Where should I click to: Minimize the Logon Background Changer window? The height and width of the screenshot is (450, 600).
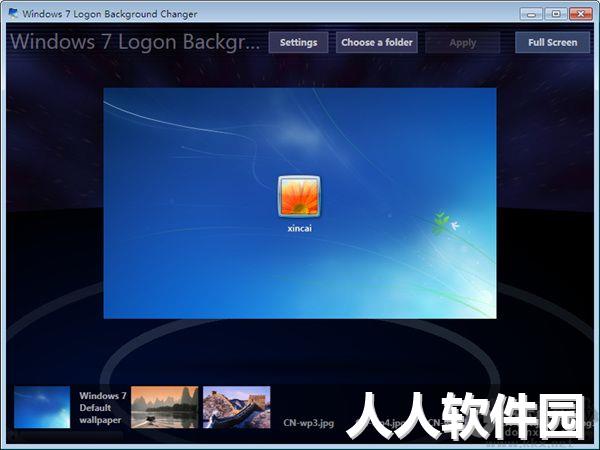click(531, 14)
